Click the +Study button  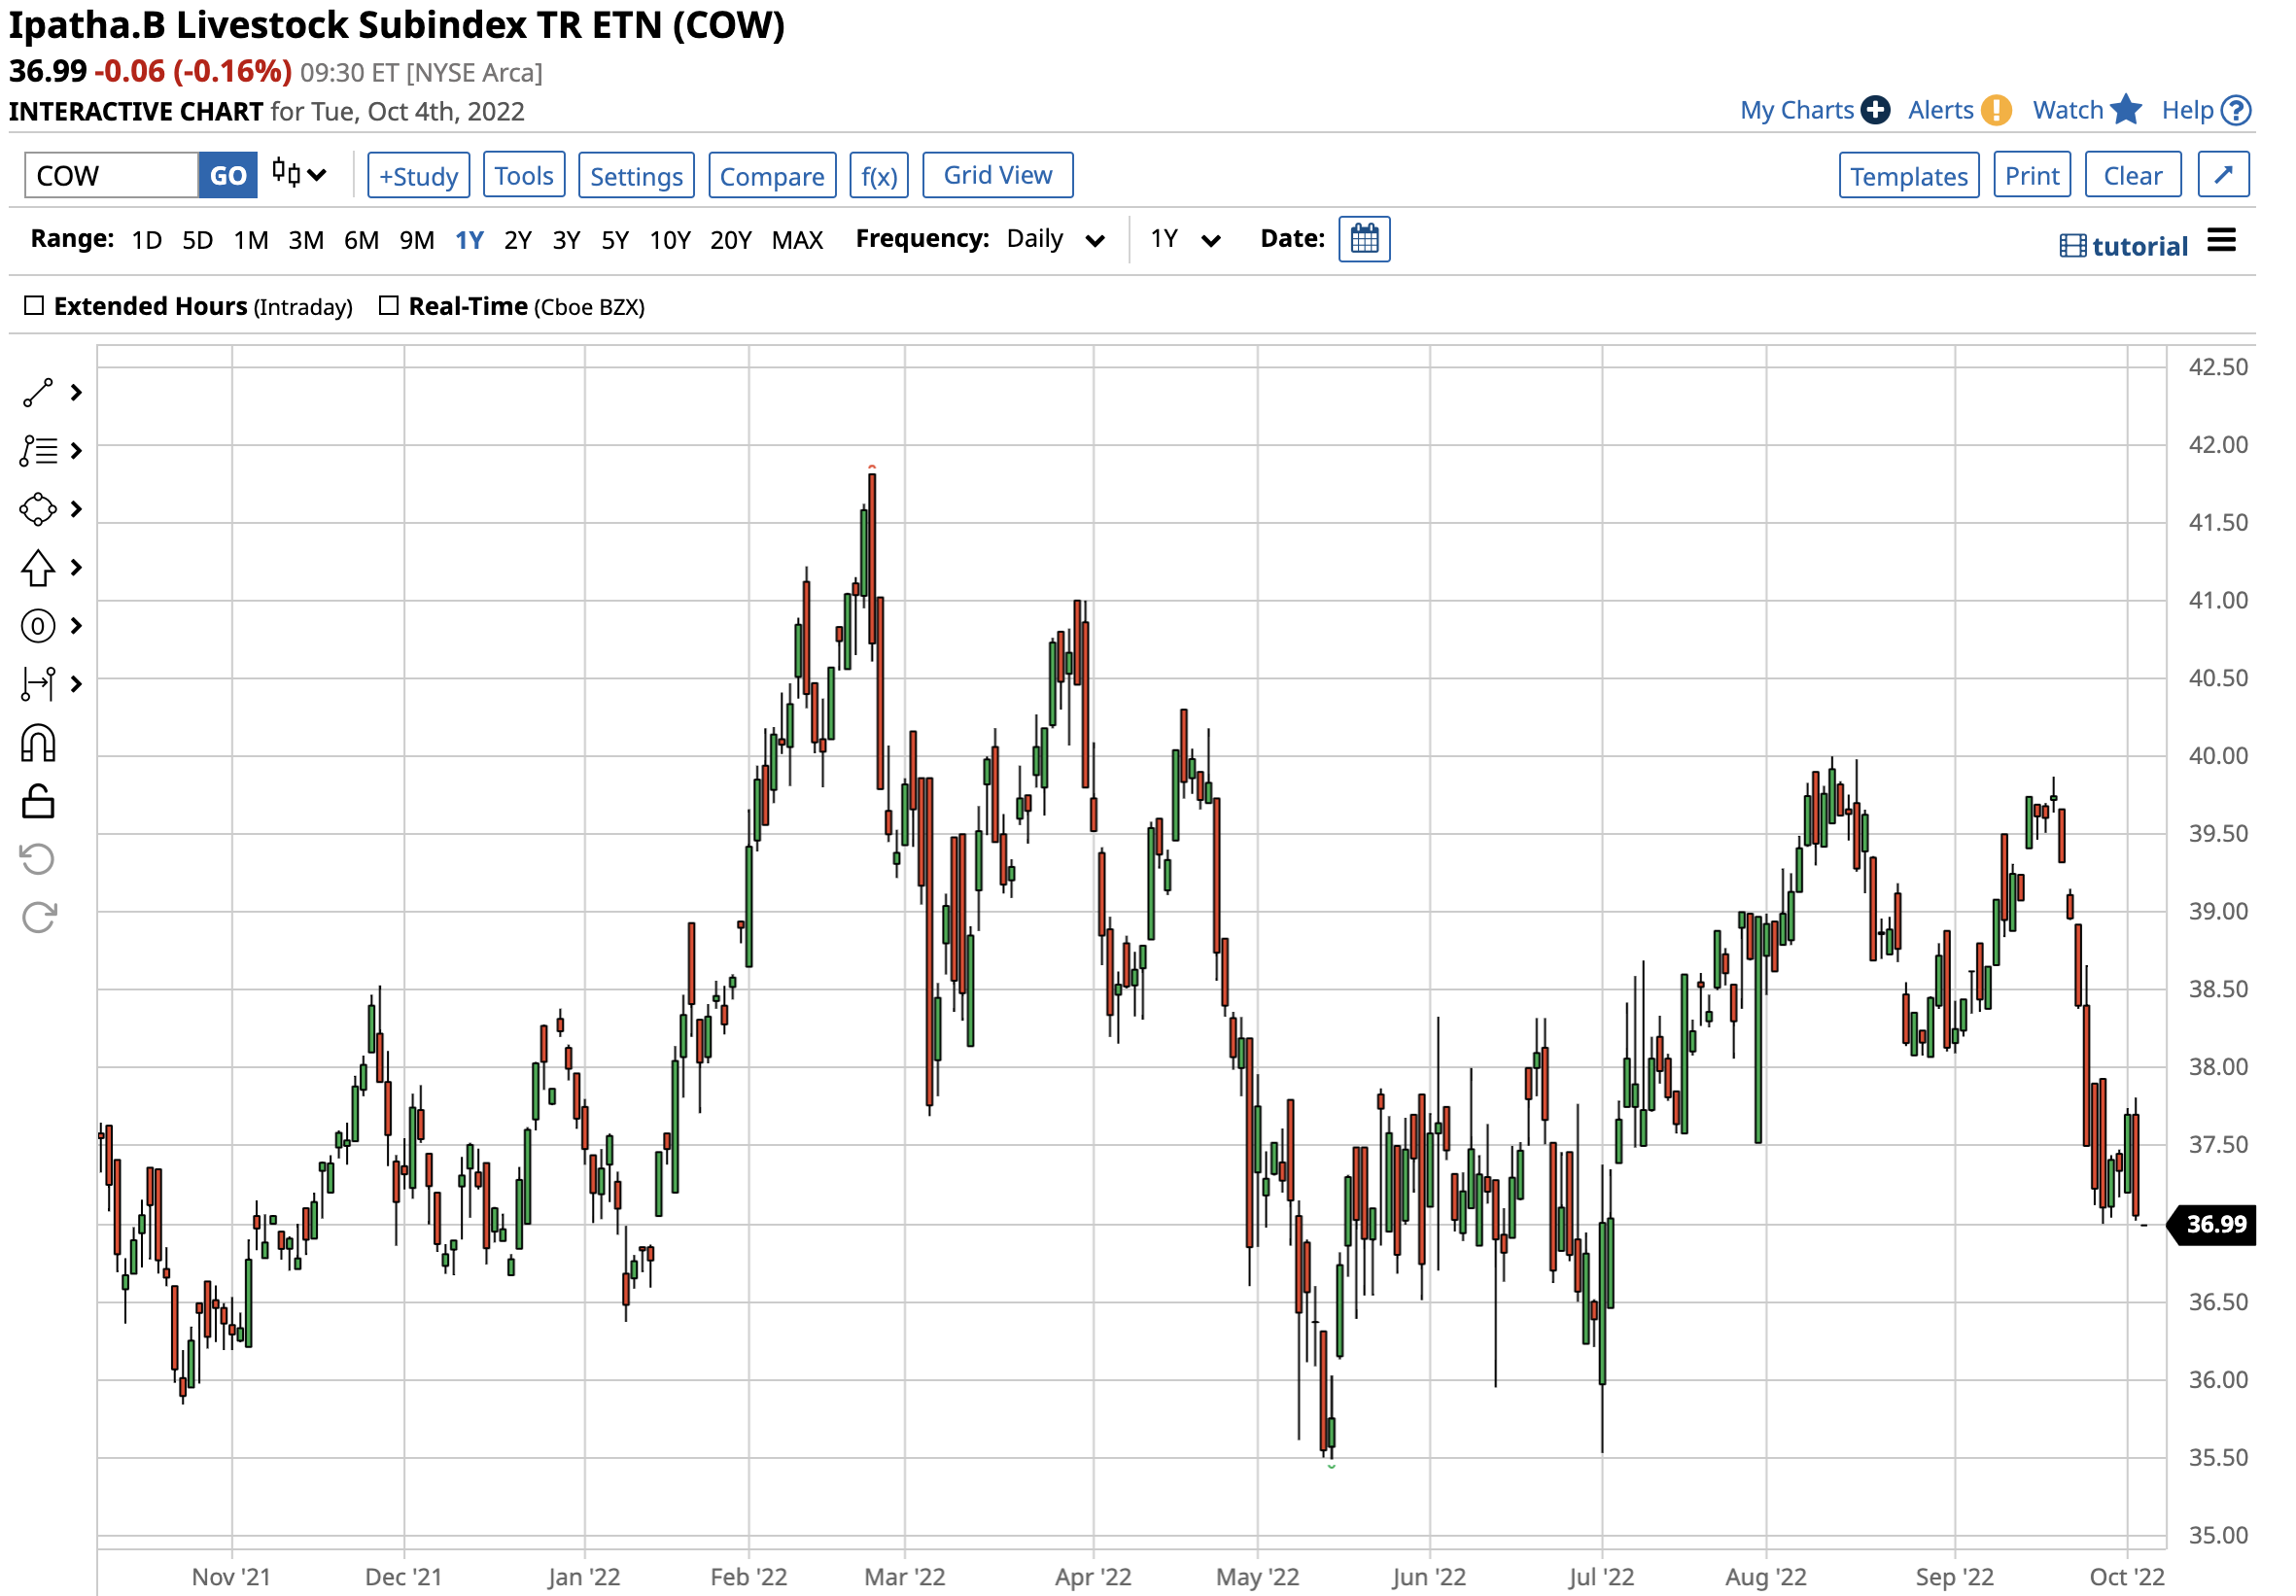pyautogui.click(x=418, y=176)
